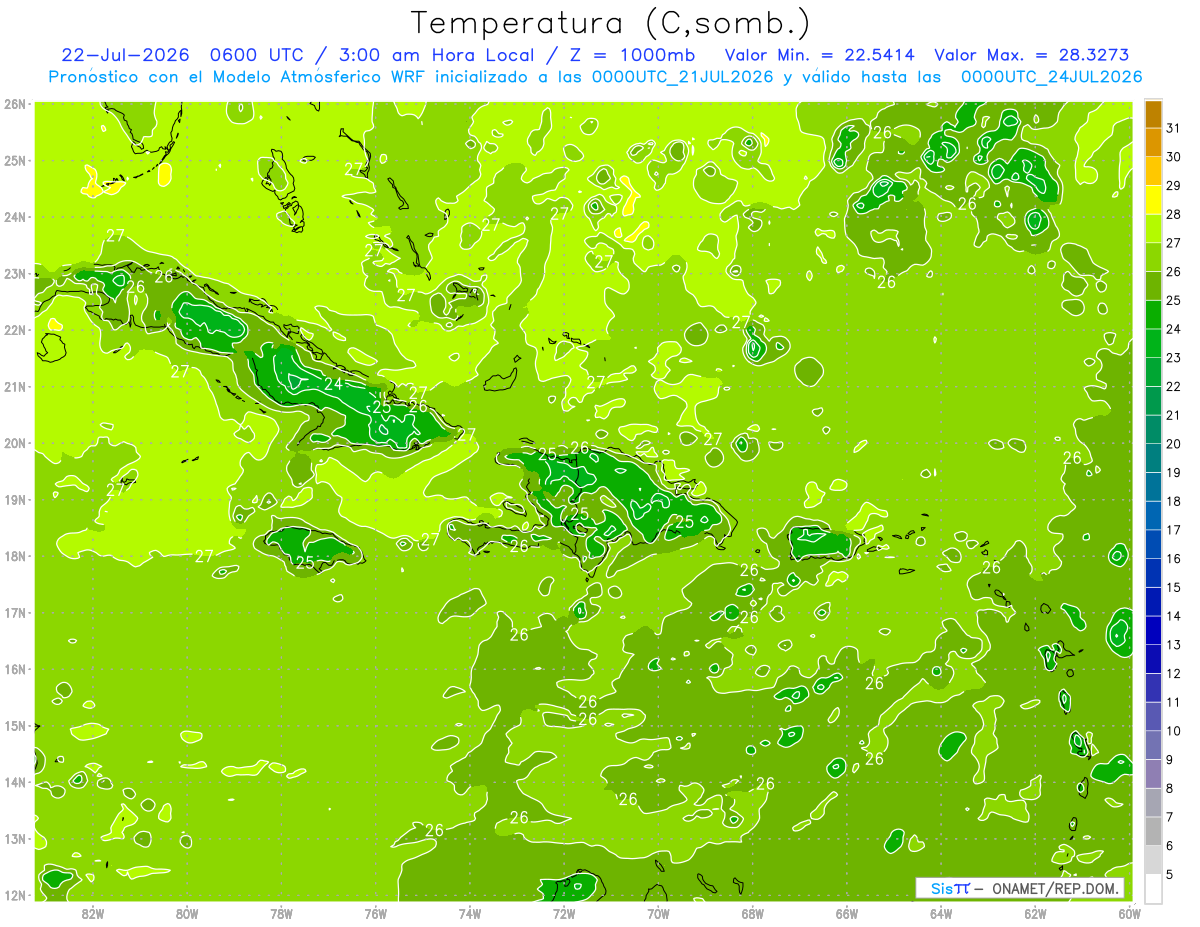1200x927 pixels.
Task: Click the '23N' latitude label
Action: (x=16, y=273)
